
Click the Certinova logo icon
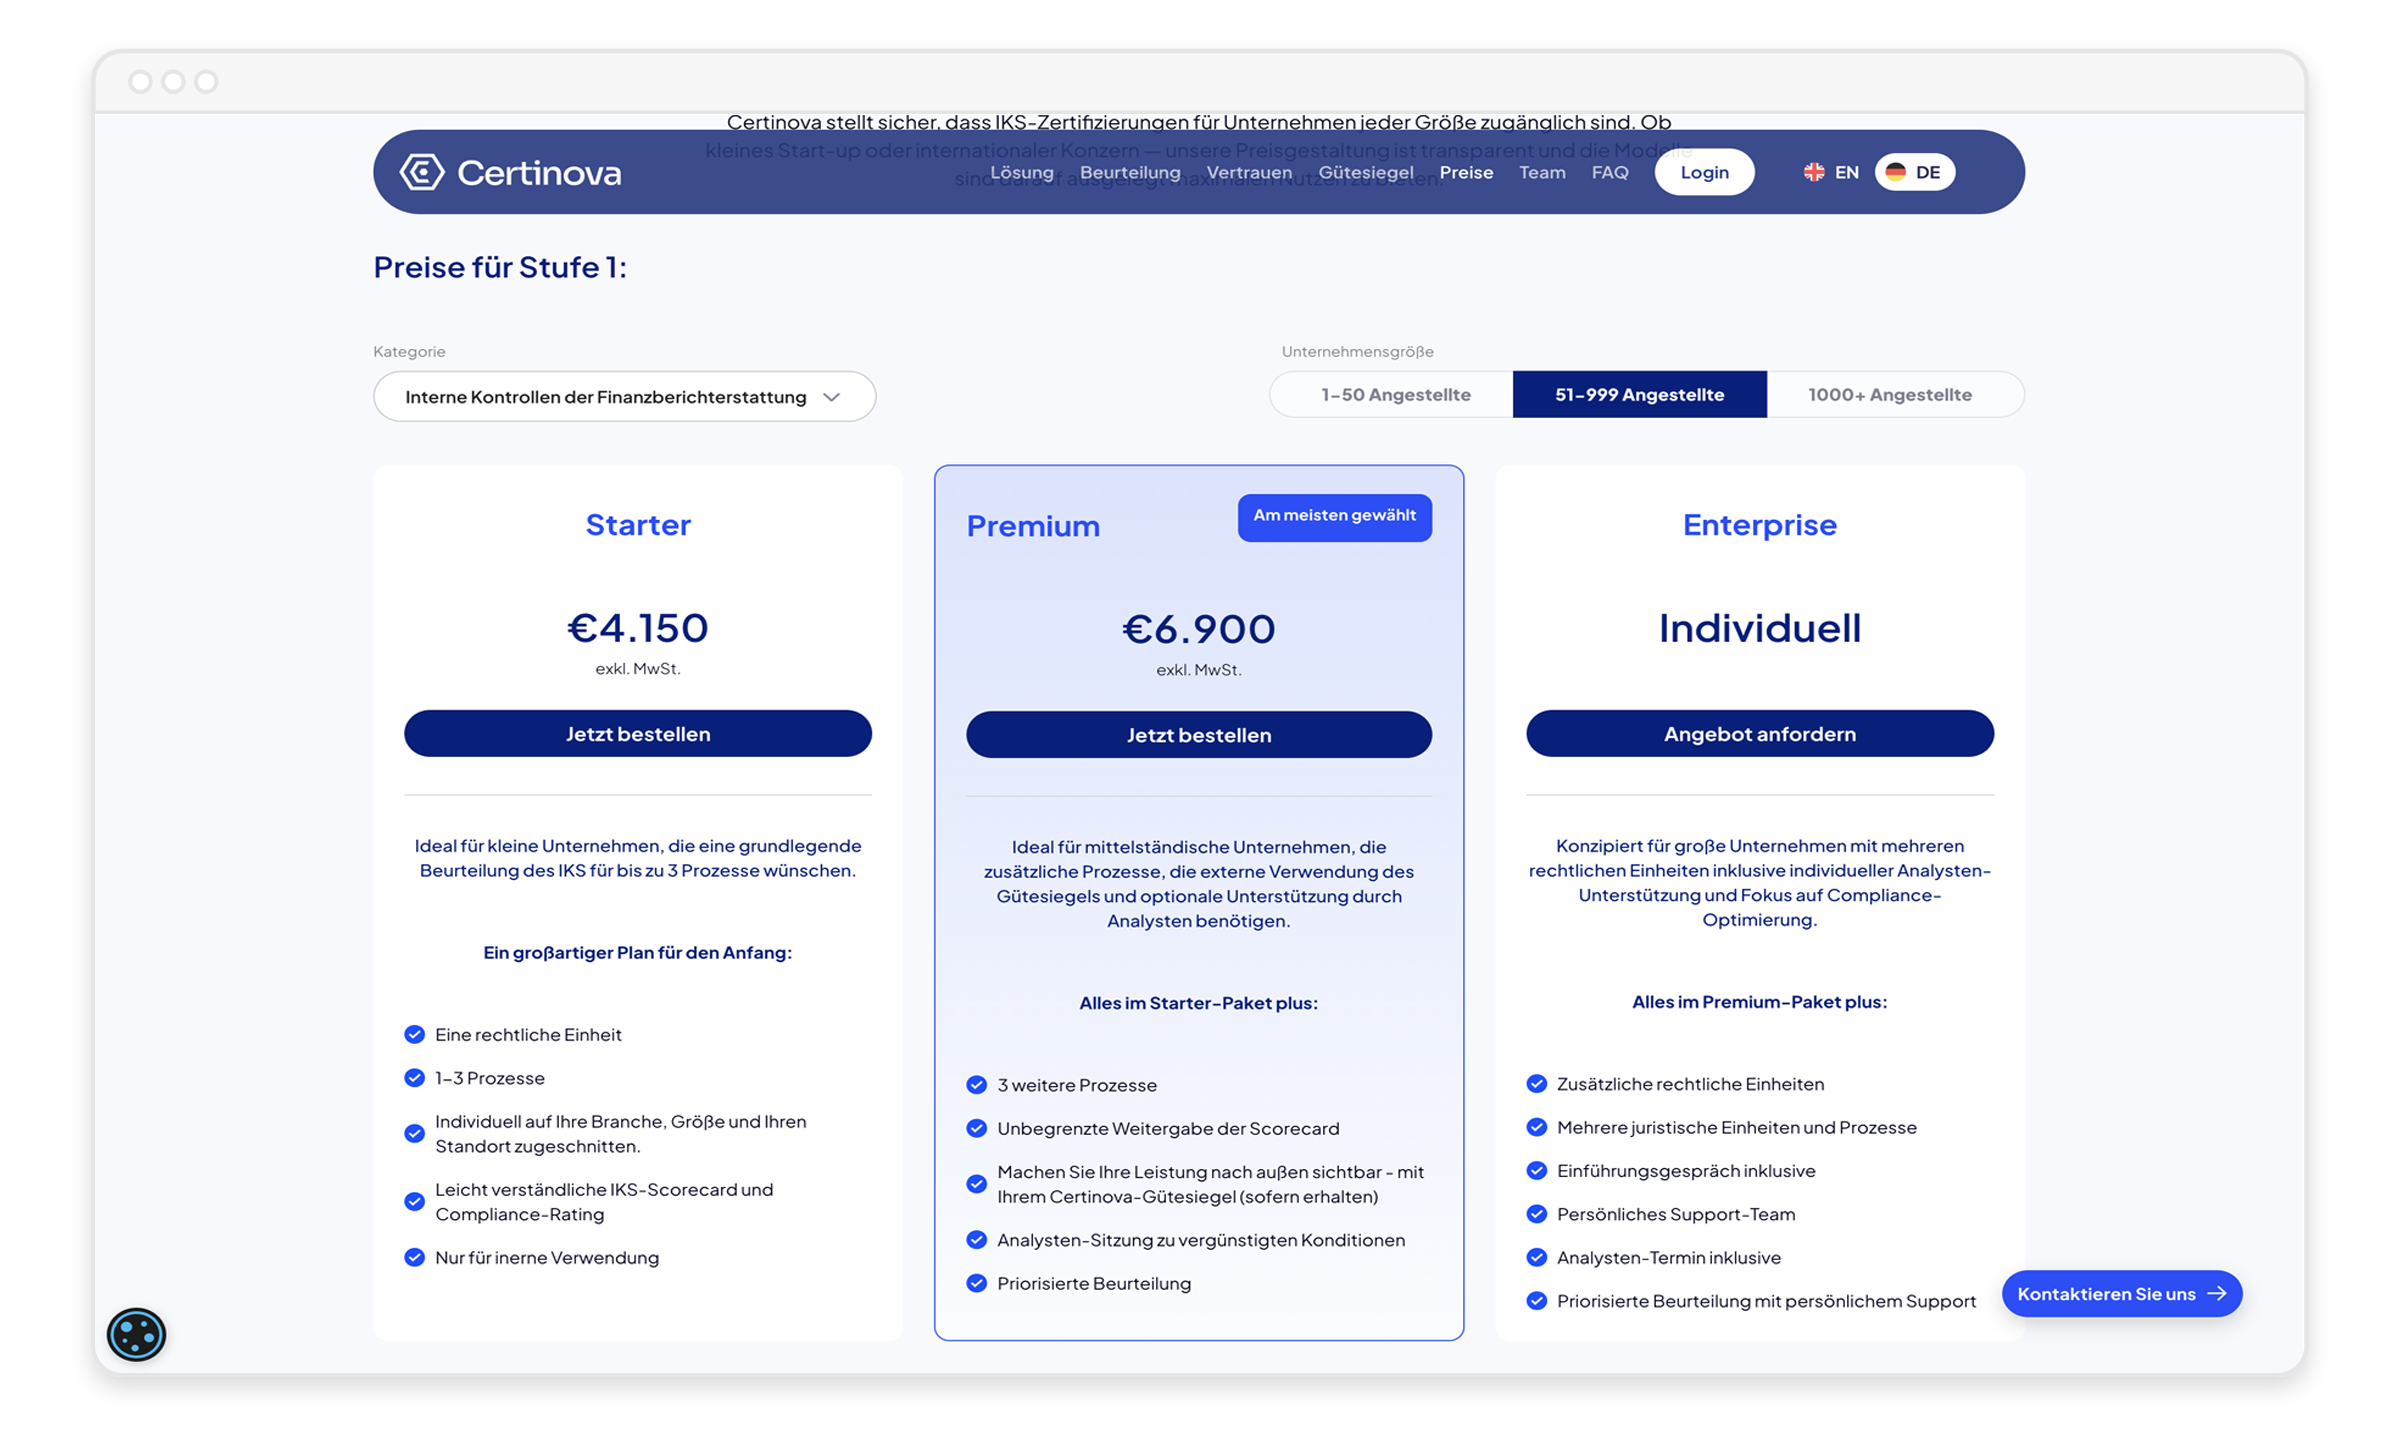coord(422,171)
